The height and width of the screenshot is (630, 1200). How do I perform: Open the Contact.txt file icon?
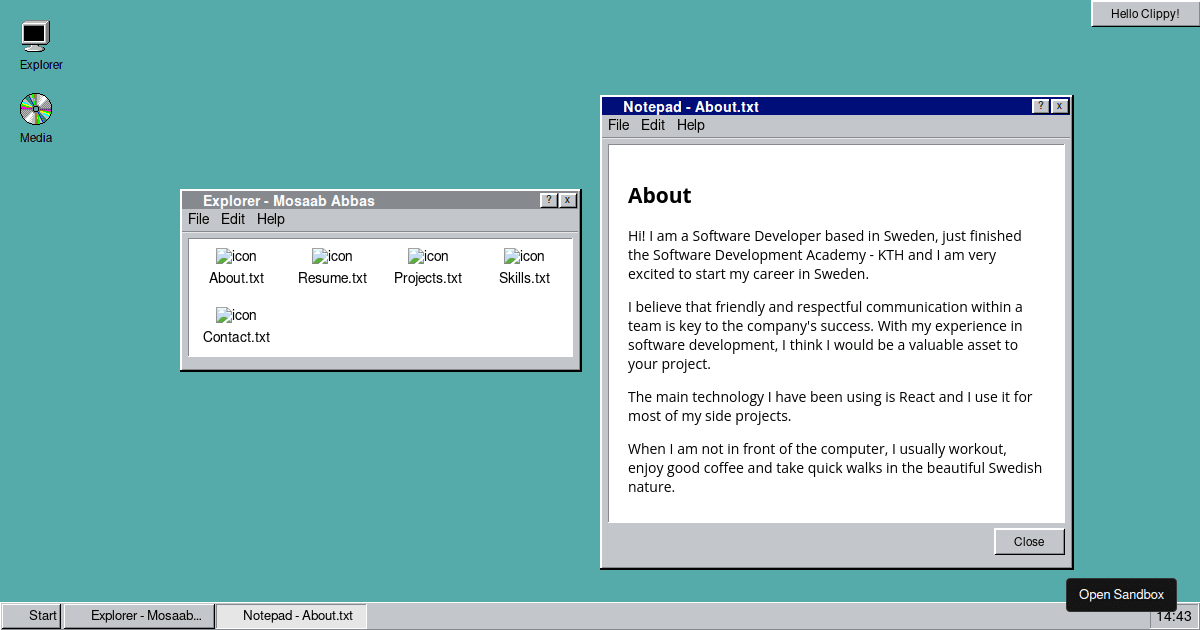[x=236, y=326]
